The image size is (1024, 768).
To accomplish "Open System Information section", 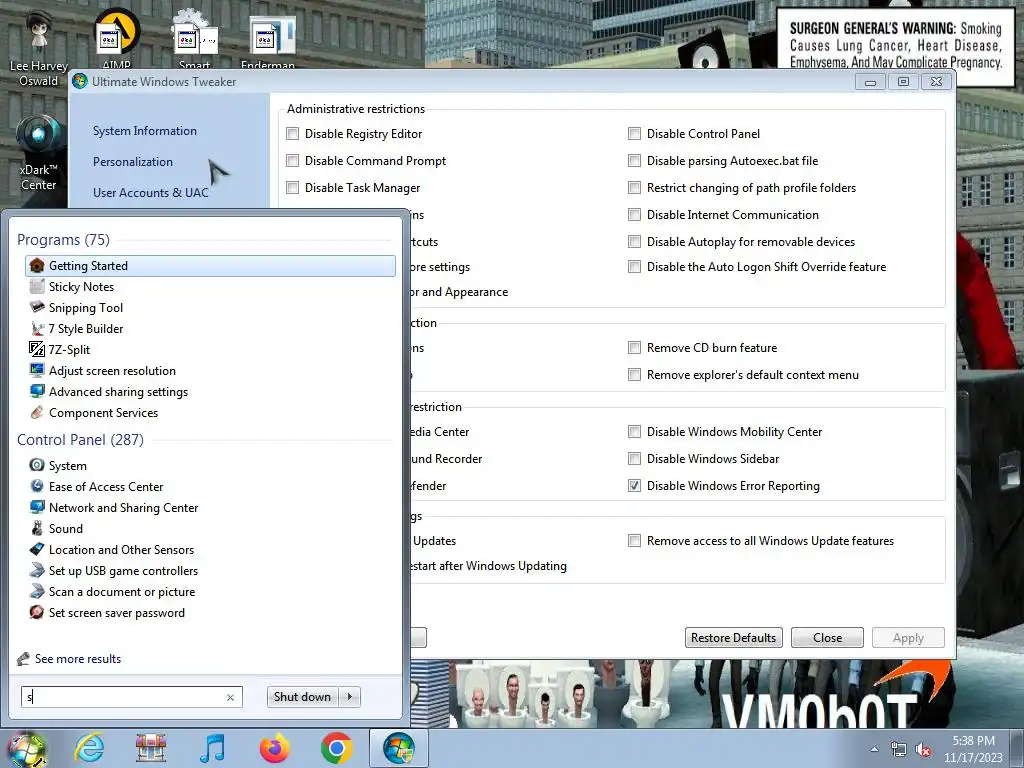I will click(145, 131).
